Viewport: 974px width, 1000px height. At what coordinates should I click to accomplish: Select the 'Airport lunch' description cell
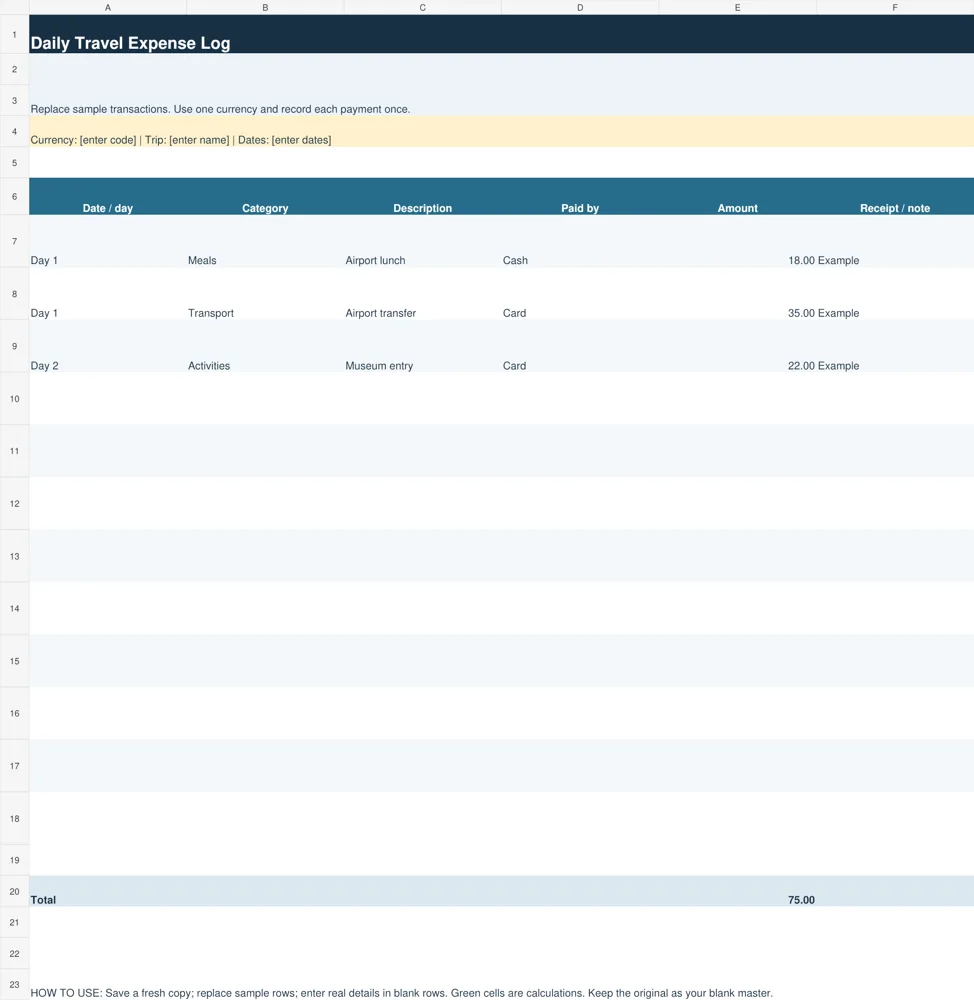point(423,242)
